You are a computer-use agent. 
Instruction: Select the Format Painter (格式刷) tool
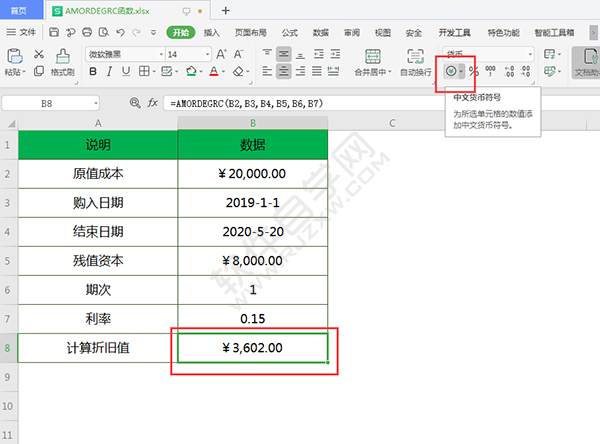pyautogui.click(x=62, y=62)
